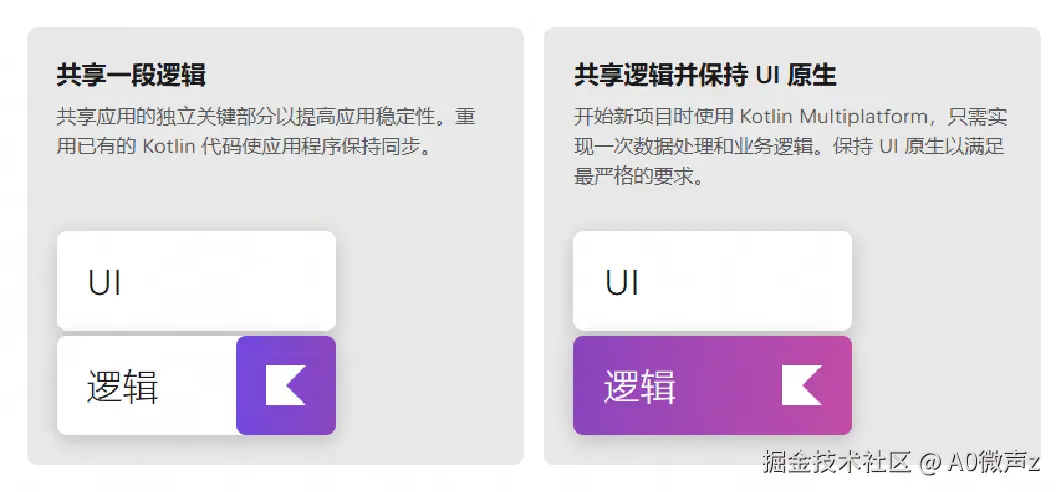Click the UI label text in right card
Viewport: 1056px width, 492px height.
[622, 283]
